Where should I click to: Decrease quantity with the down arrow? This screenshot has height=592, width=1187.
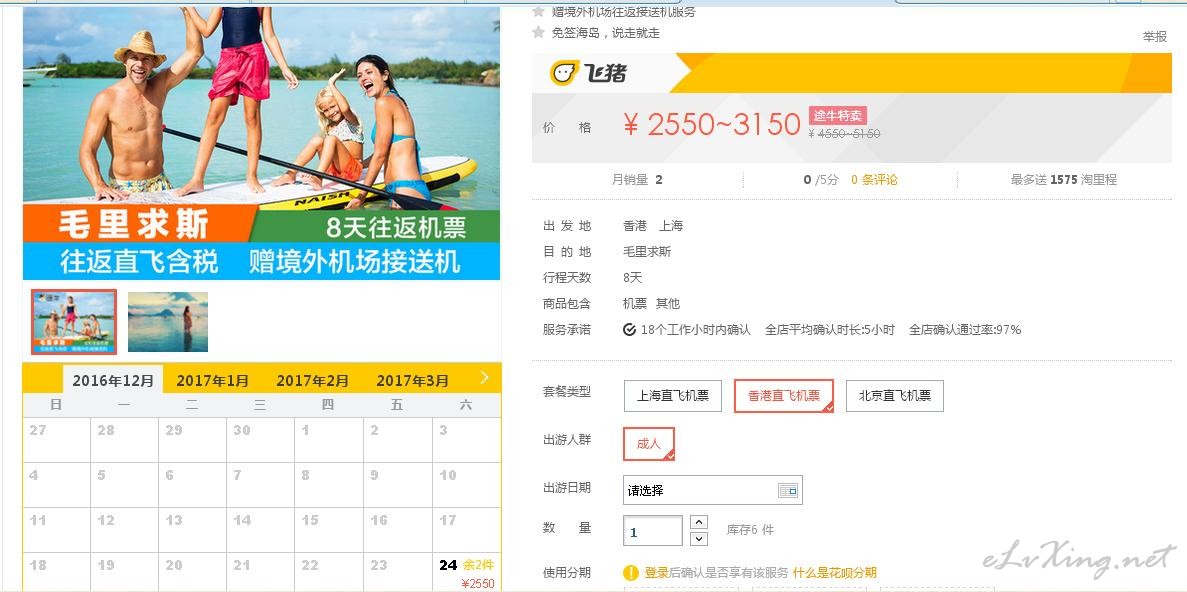point(699,539)
